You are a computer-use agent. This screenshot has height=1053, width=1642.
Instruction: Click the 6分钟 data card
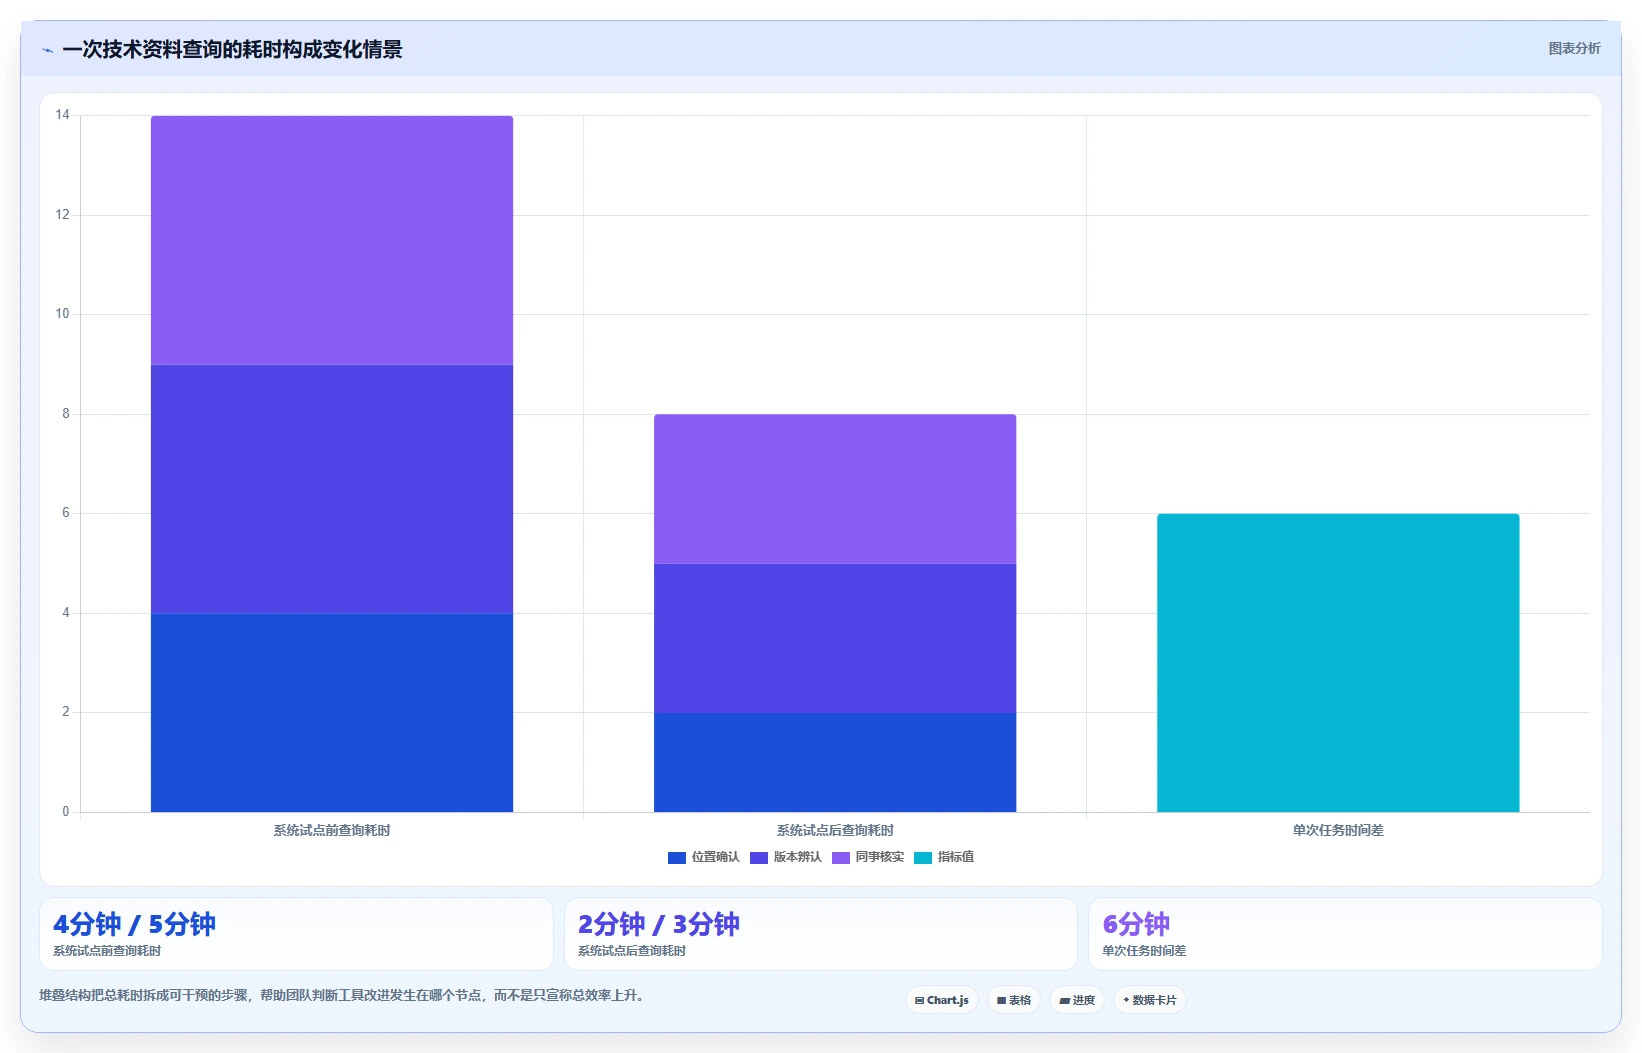(1345, 934)
